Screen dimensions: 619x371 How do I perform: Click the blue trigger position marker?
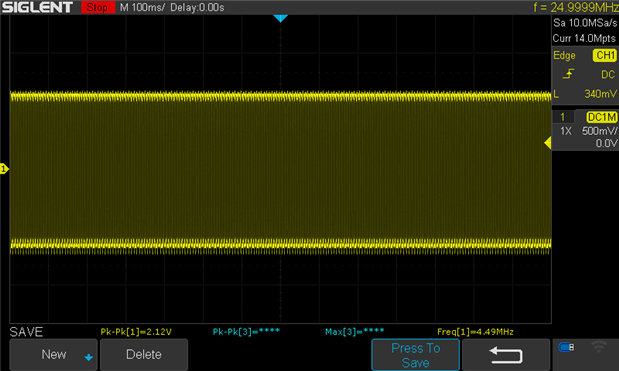[280, 18]
